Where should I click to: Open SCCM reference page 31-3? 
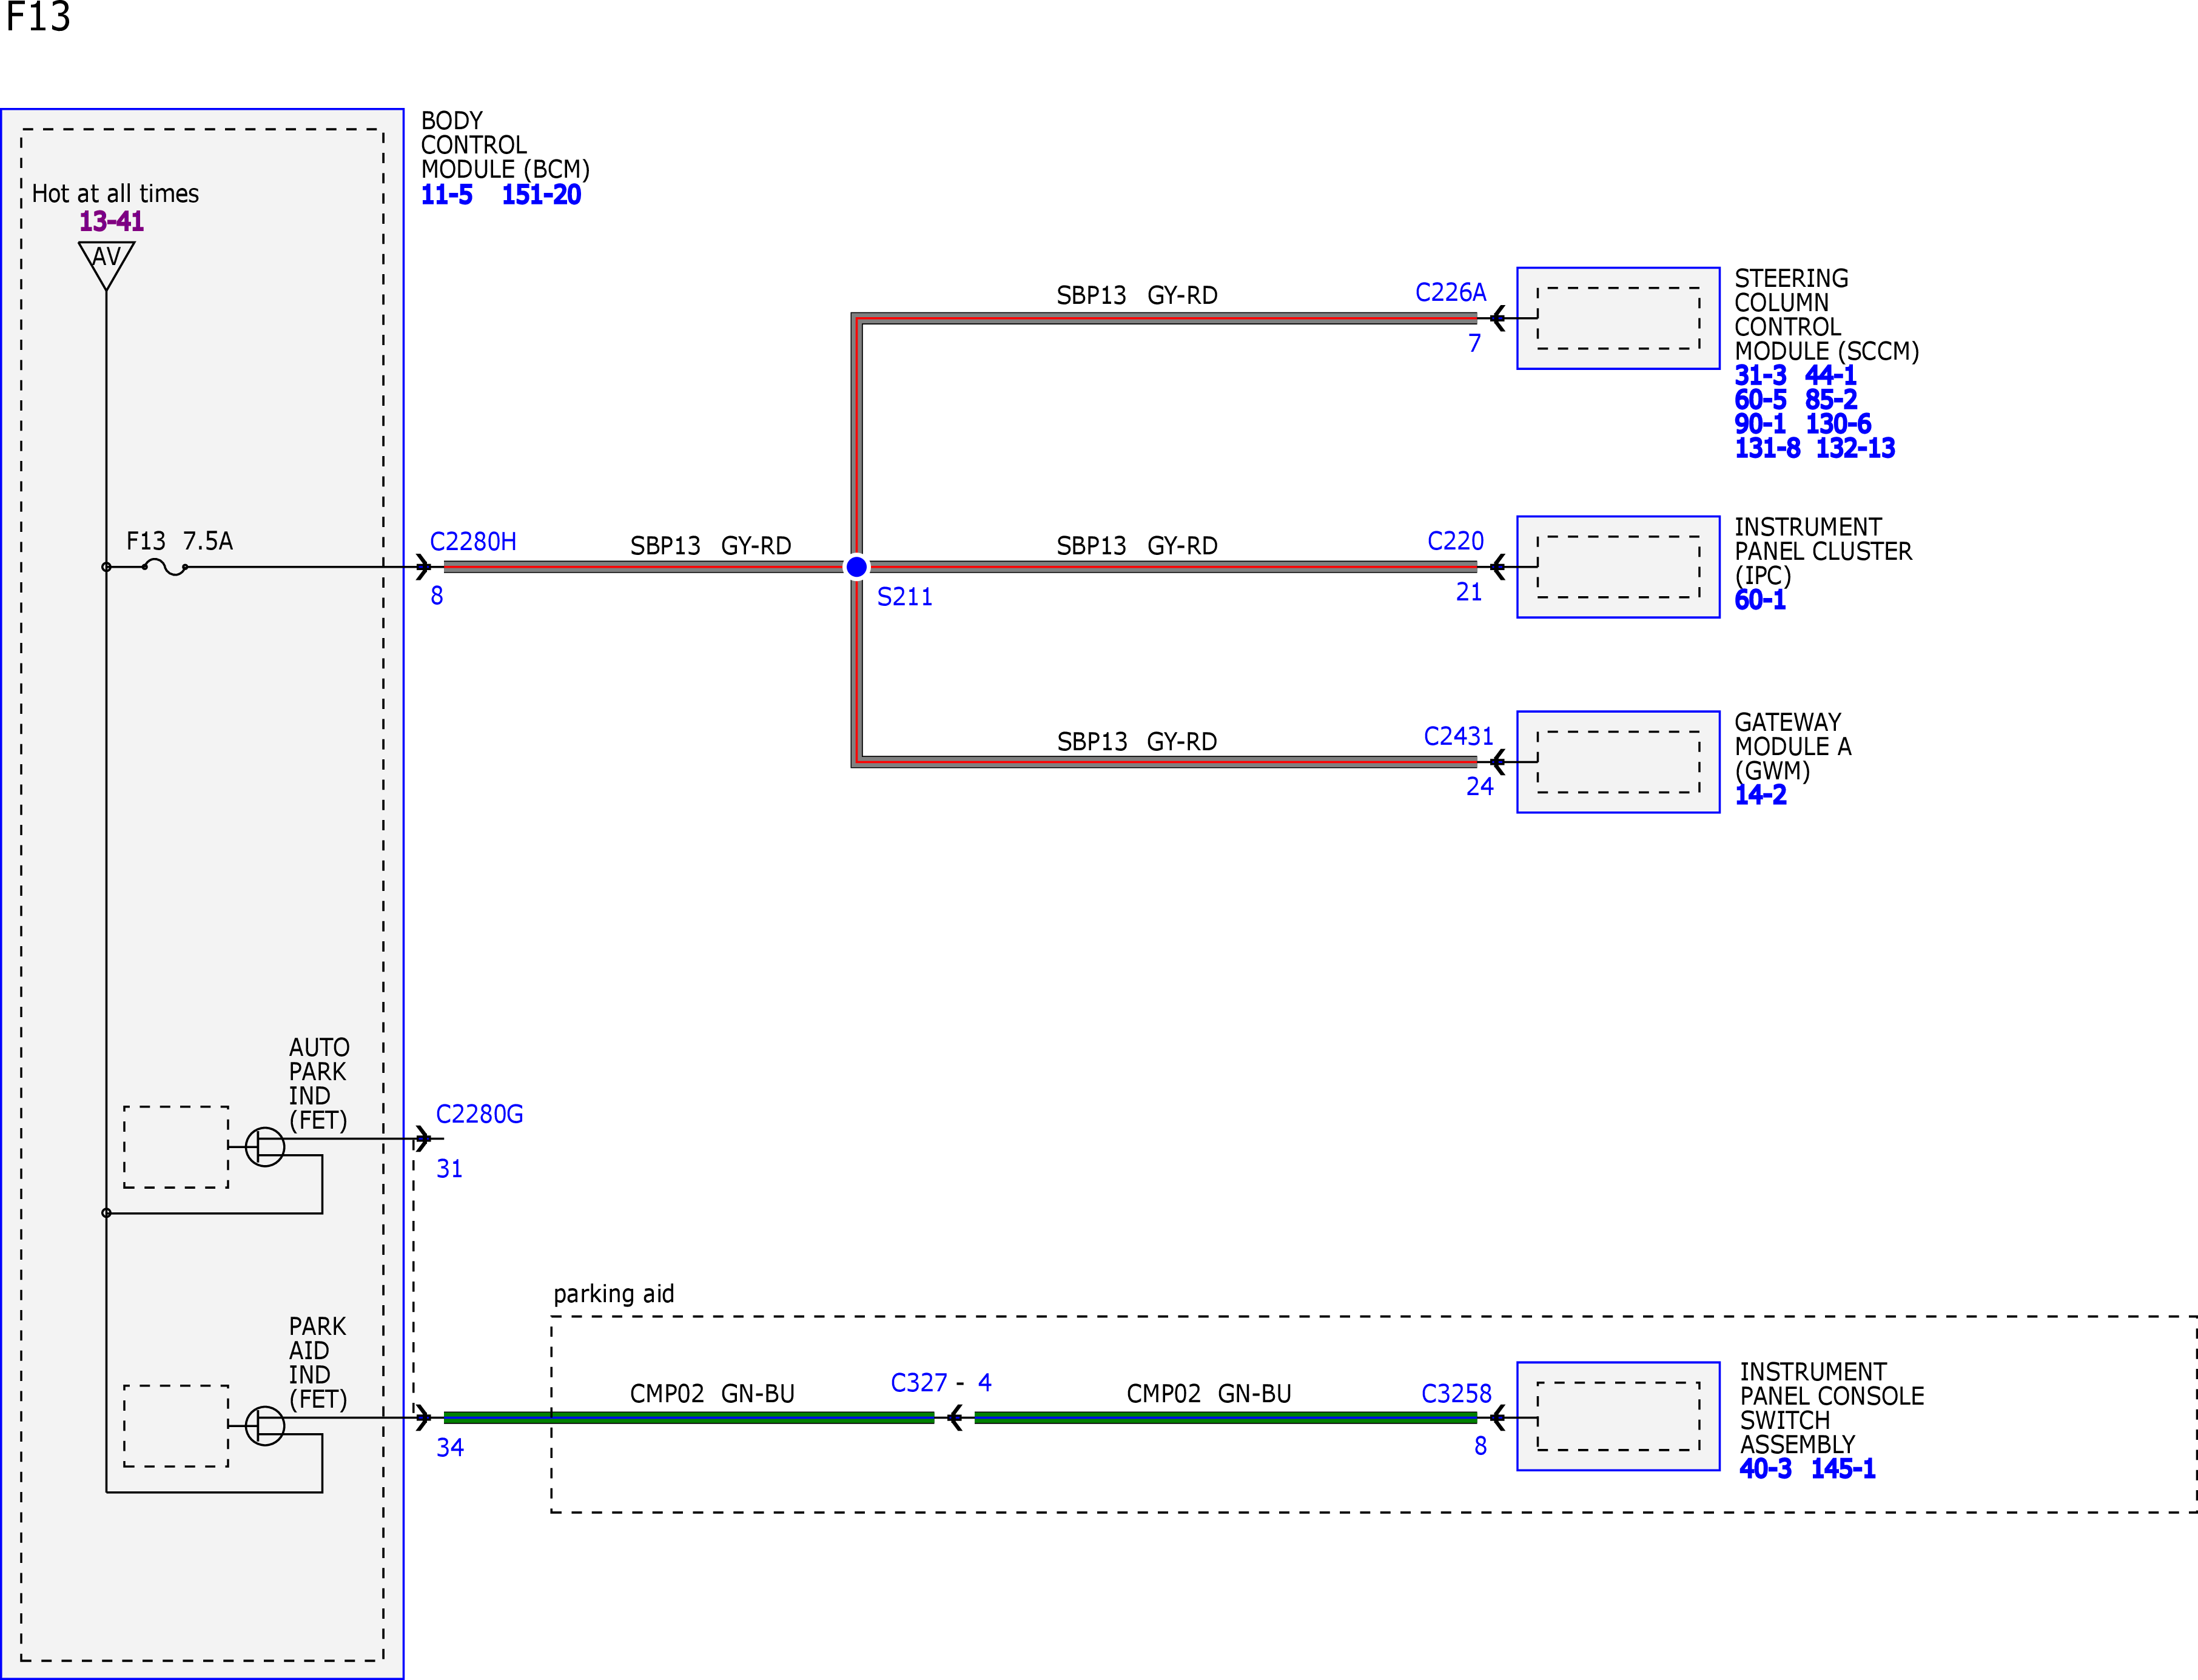pos(1760,376)
